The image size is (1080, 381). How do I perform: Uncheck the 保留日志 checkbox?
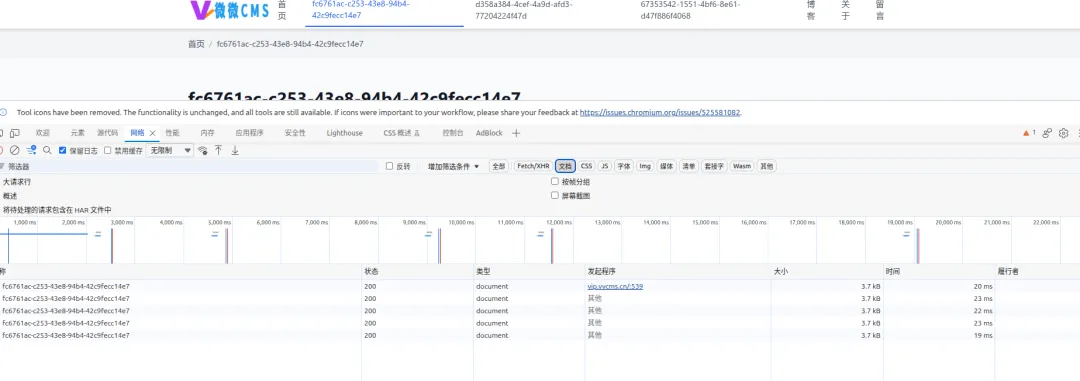click(x=63, y=150)
